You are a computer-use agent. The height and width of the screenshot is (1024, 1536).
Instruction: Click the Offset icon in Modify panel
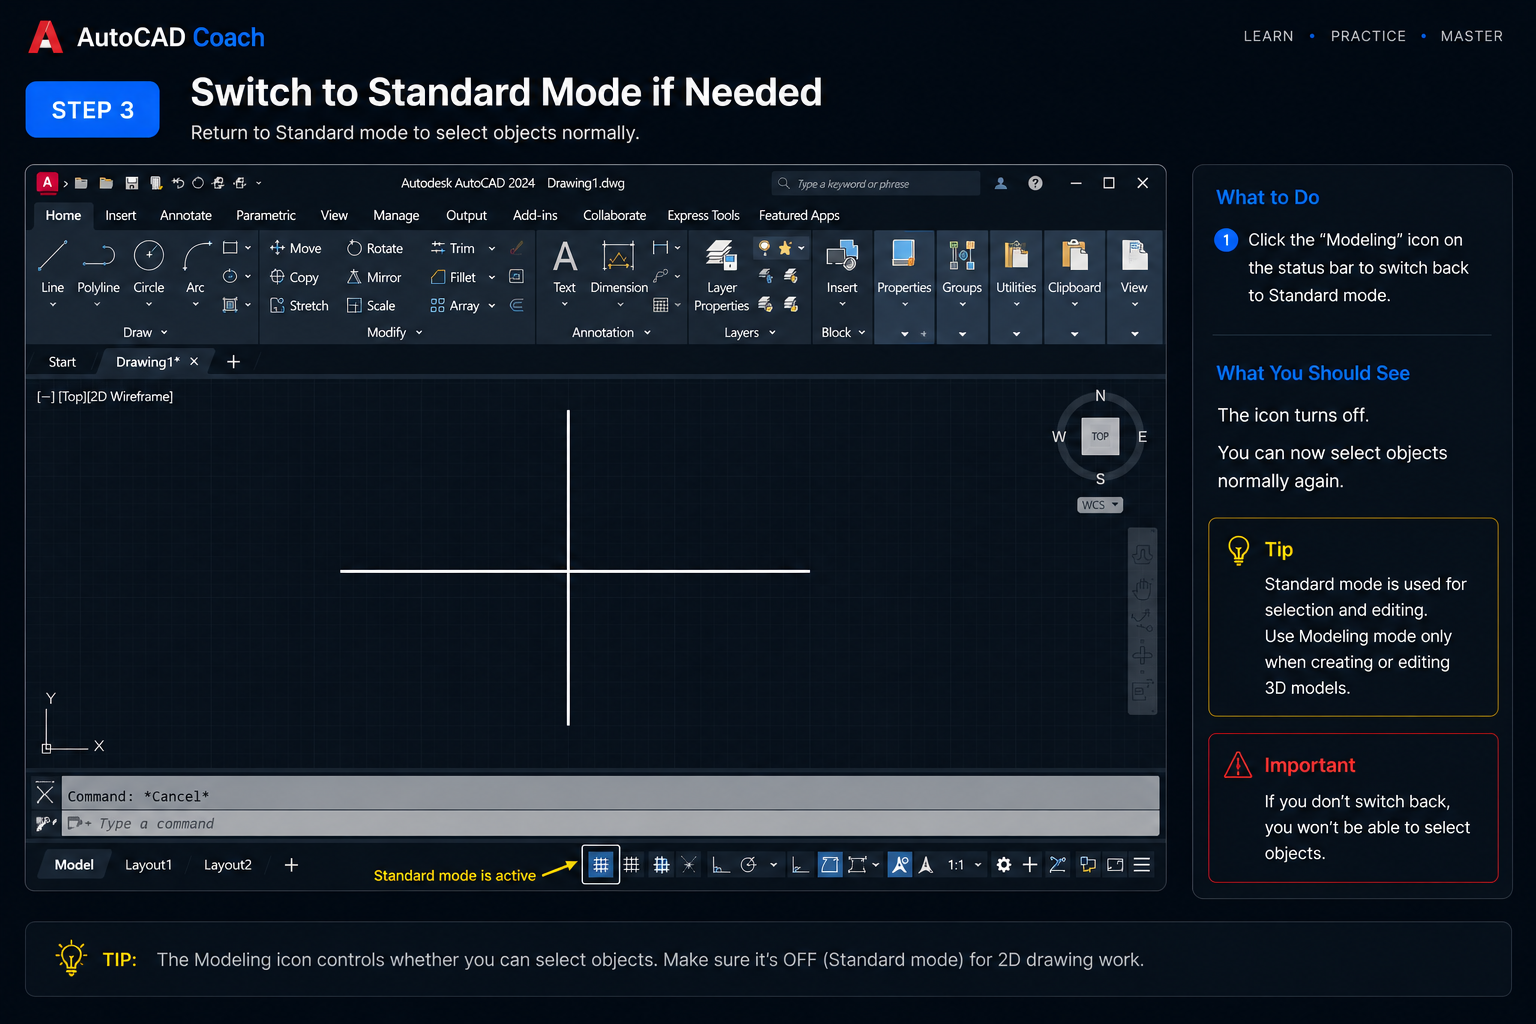[x=517, y=306]
